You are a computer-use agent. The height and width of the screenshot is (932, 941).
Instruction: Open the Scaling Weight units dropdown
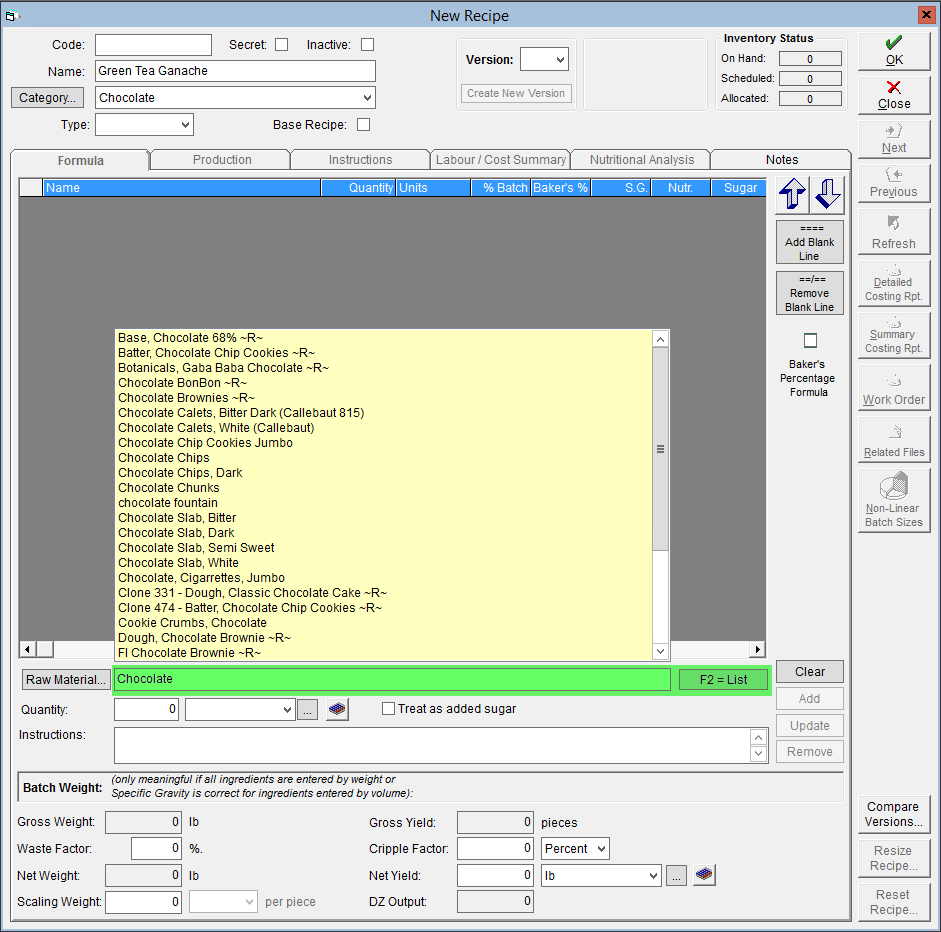250,902
